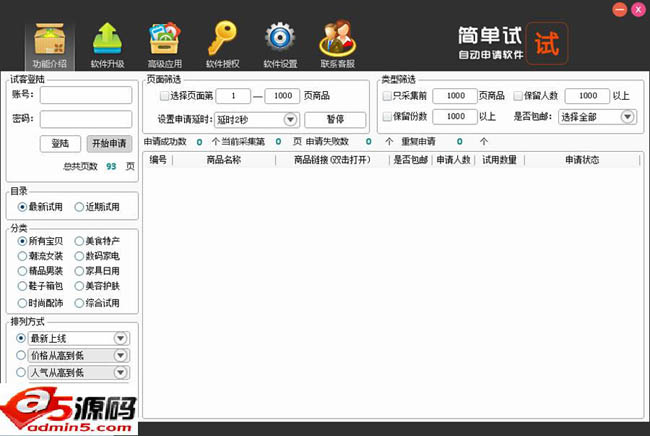Open the 选择全部 是否包邮 dropdown

[628, 116]
